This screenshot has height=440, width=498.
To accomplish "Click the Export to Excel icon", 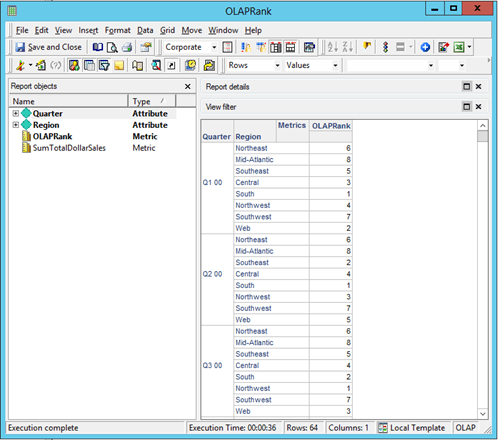I will tap(459, 47).
